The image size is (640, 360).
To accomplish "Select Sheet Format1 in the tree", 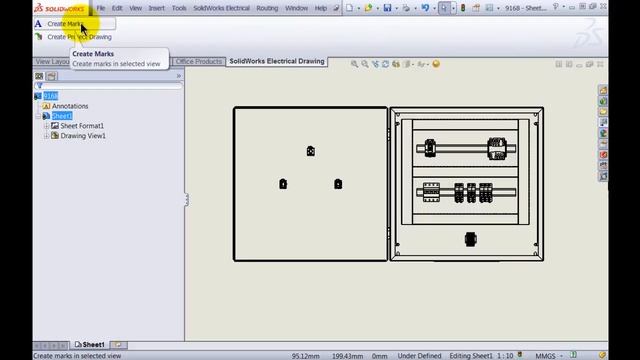I will (82, 126).
